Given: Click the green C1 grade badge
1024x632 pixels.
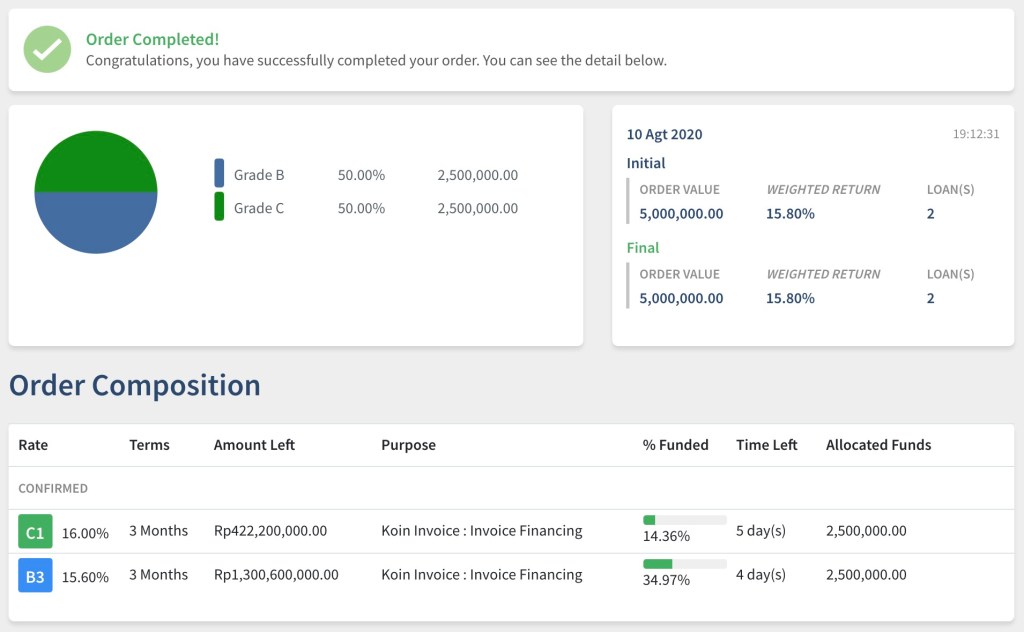Looking at the screenshot, I should pos(35,532).
